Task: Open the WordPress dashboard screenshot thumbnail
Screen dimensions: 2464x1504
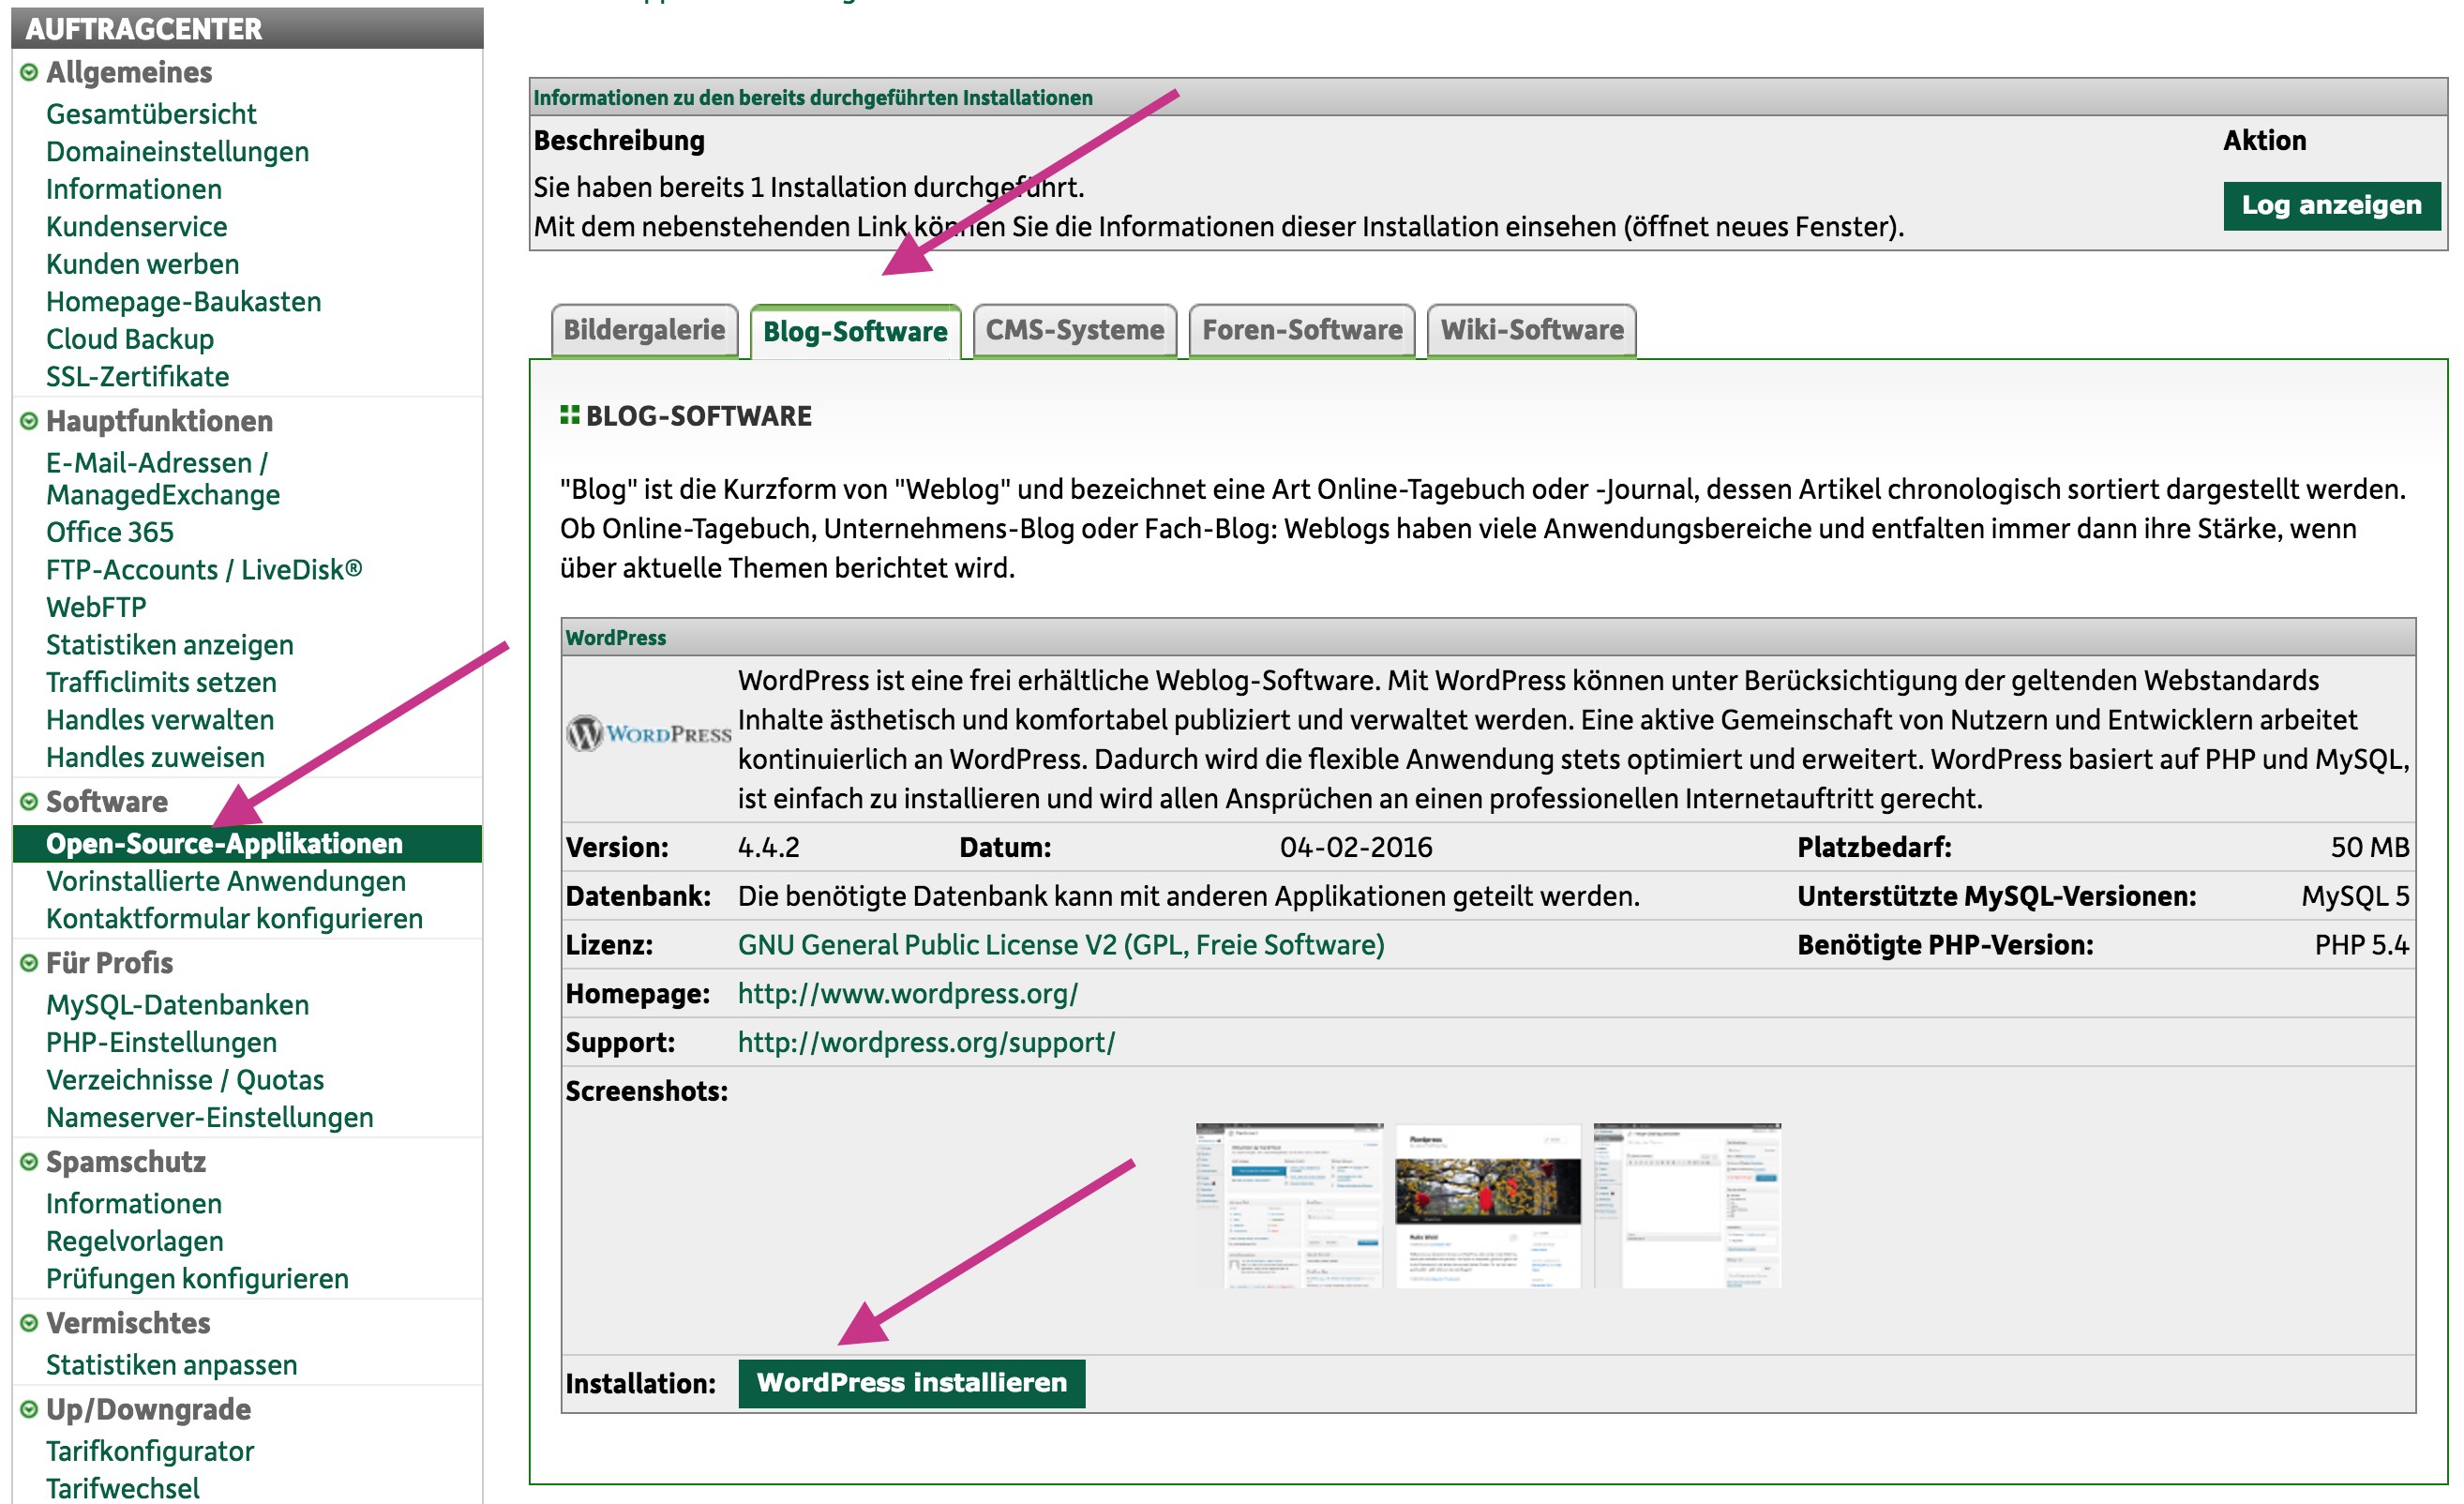Action: point(1289,1206)
